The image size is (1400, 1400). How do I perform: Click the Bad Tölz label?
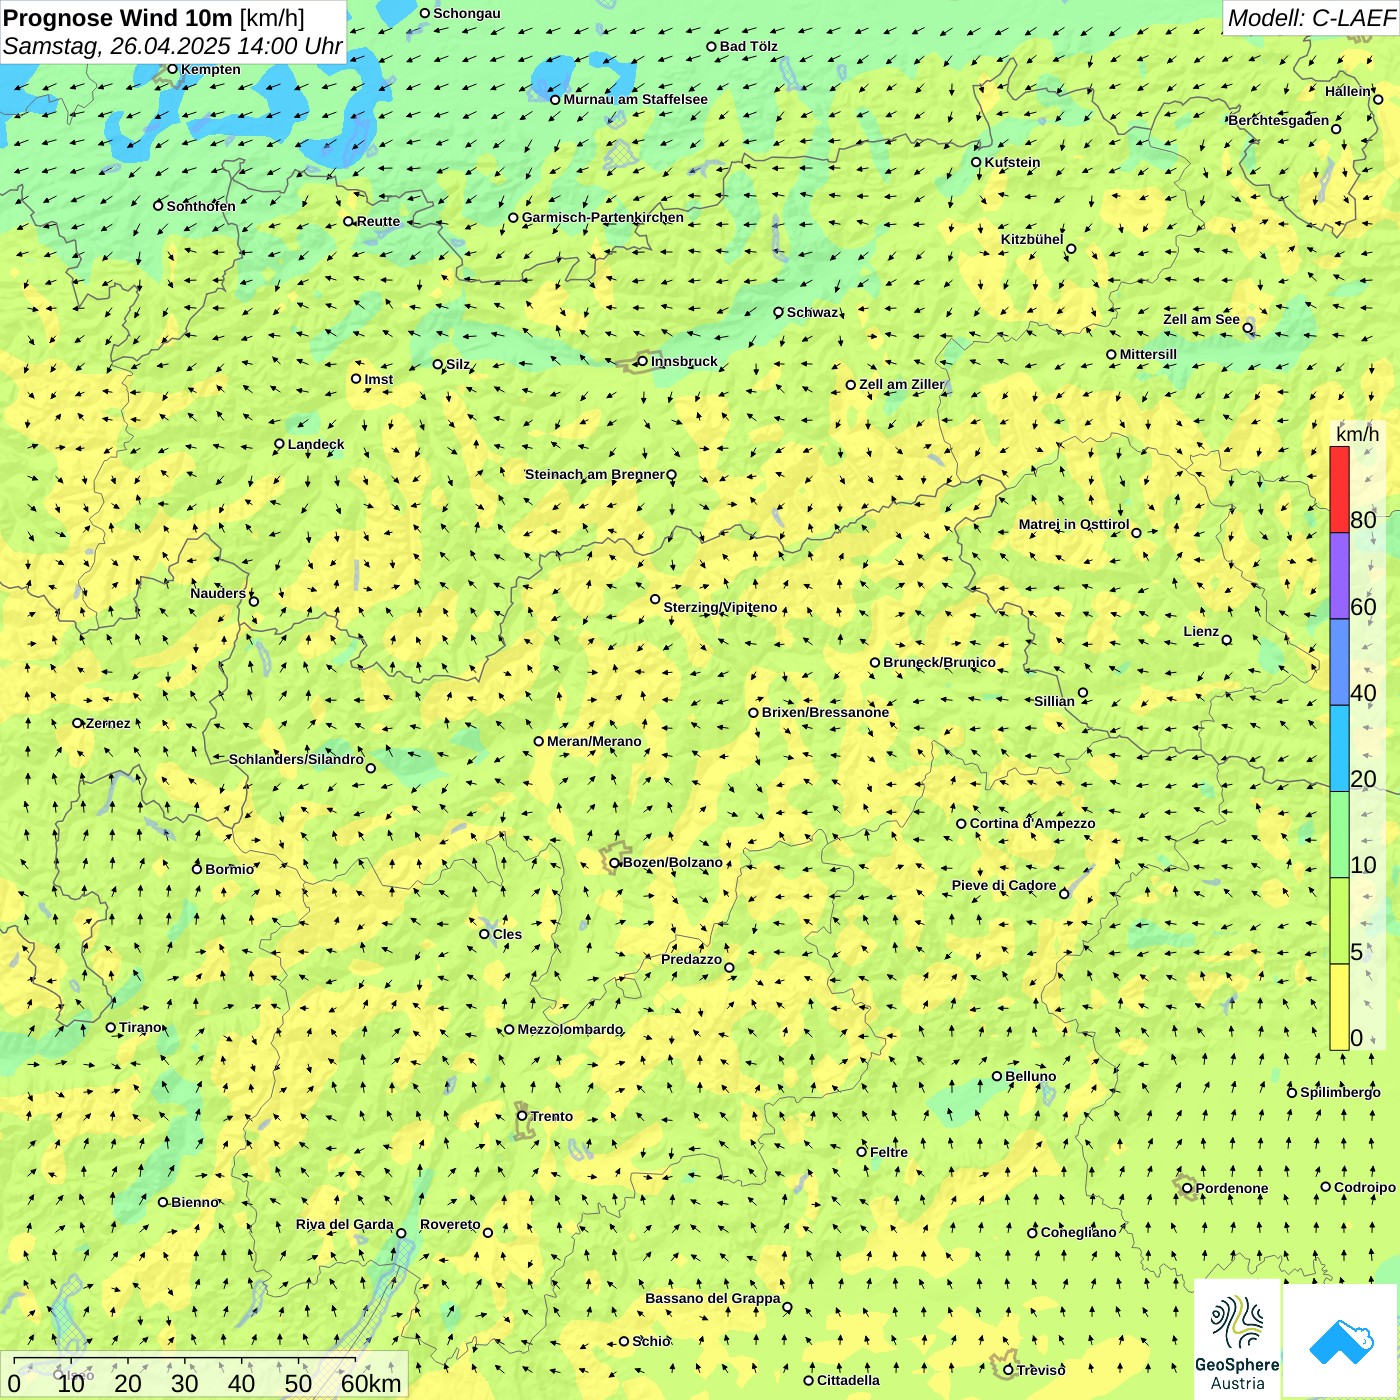click(748, 46)
